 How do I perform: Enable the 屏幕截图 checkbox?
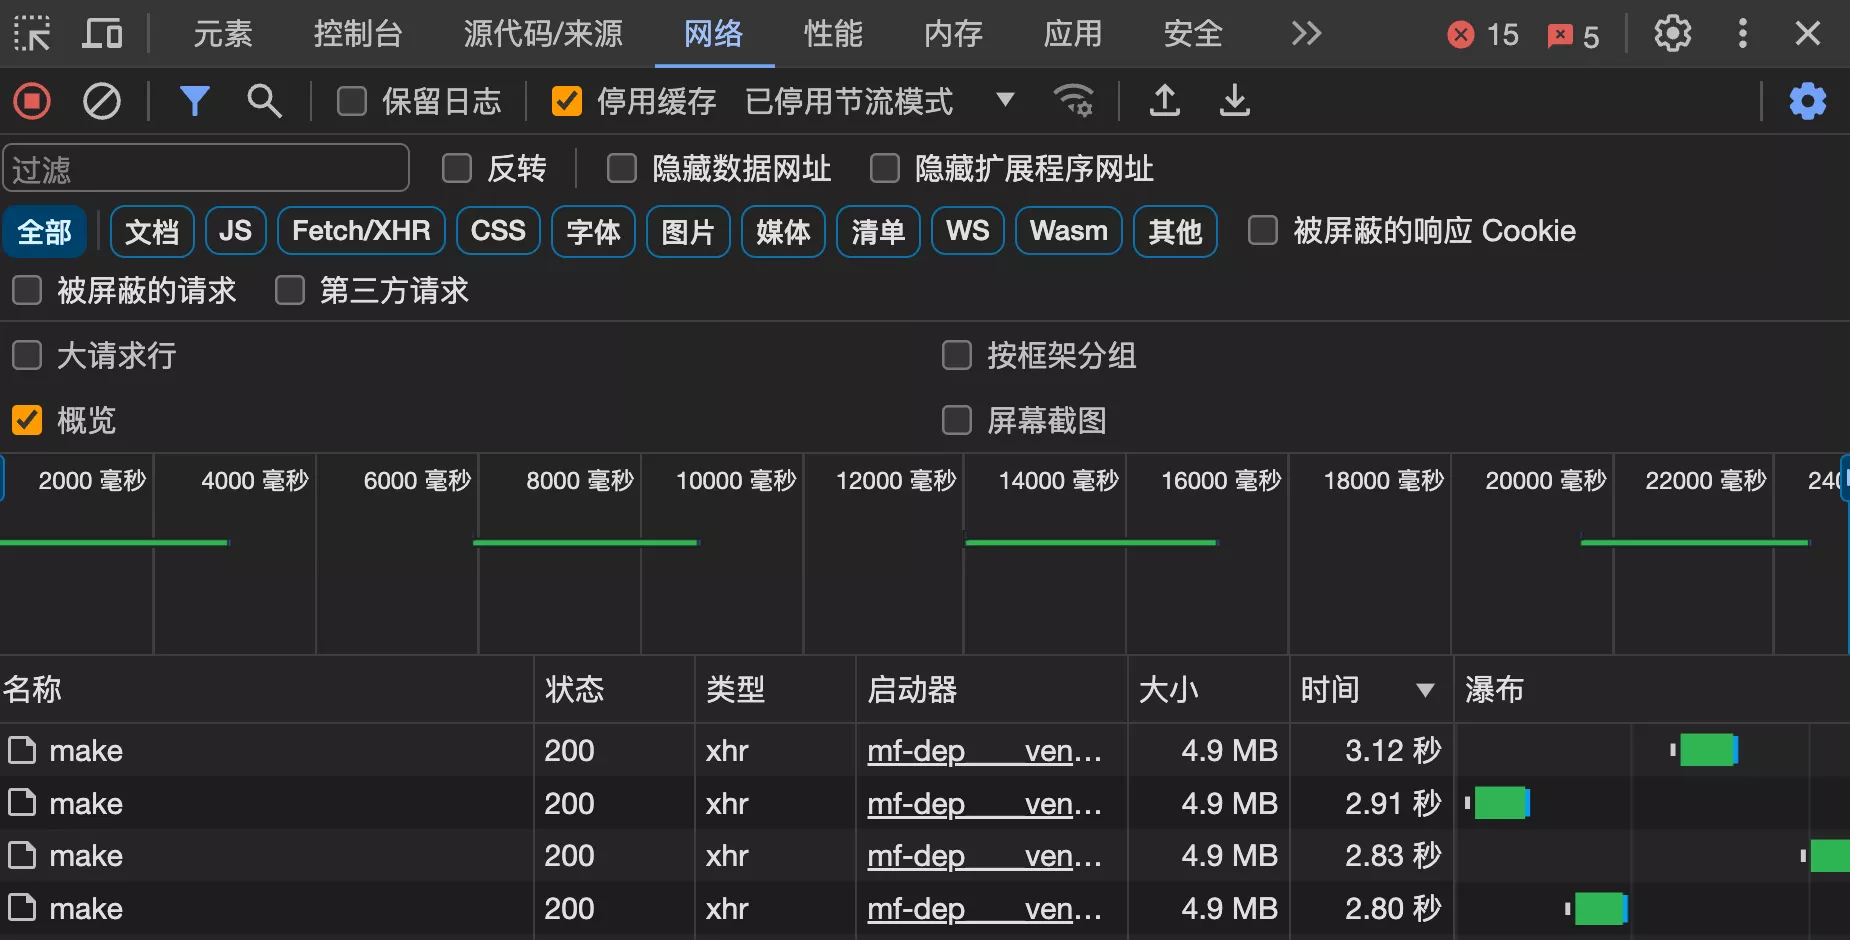[957, 420]
